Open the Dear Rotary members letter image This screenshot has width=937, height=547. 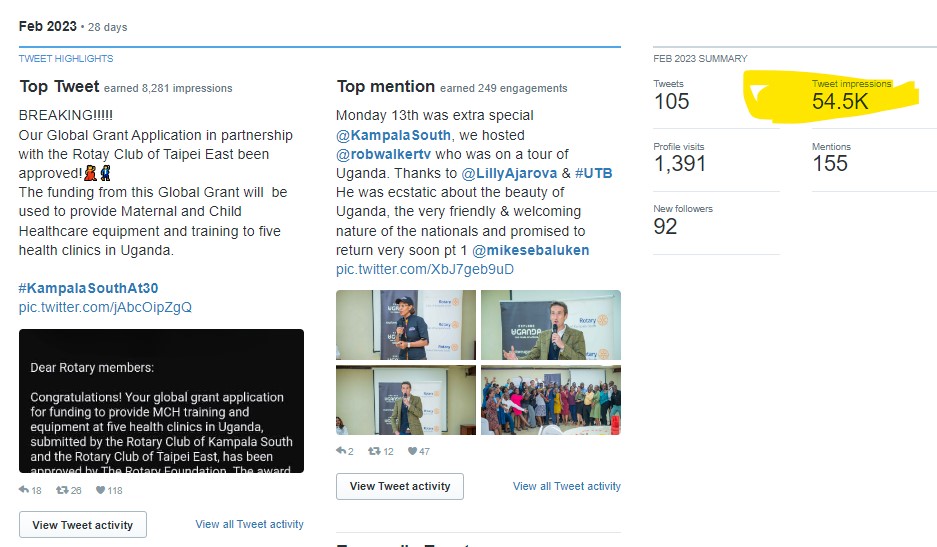pyautogui.click(x=161, y=401)
